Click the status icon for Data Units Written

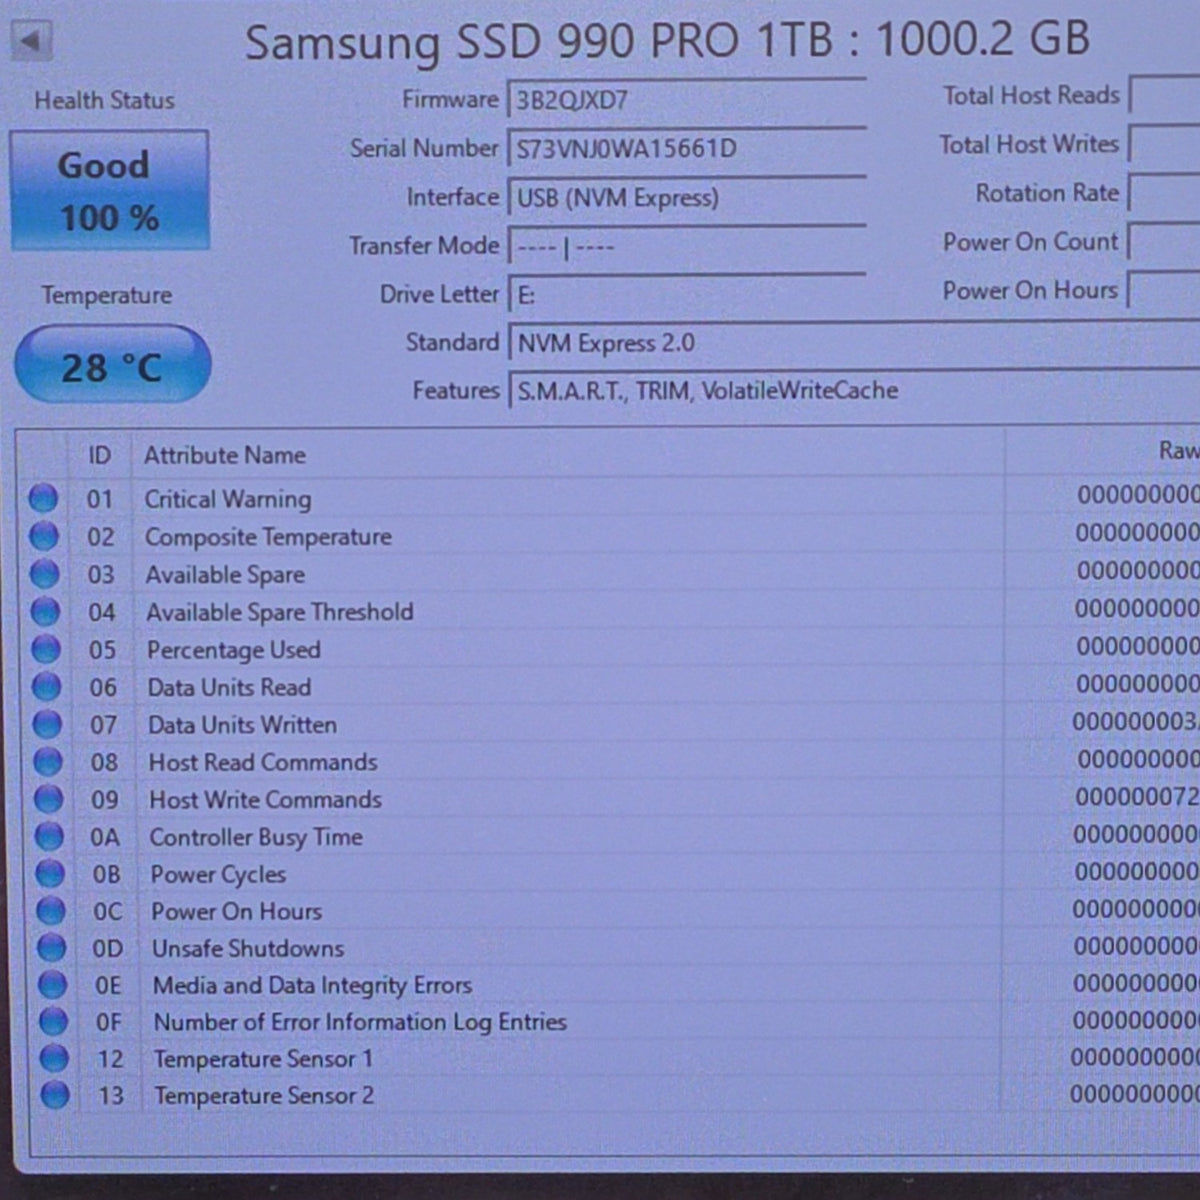(x=47, y=724)
